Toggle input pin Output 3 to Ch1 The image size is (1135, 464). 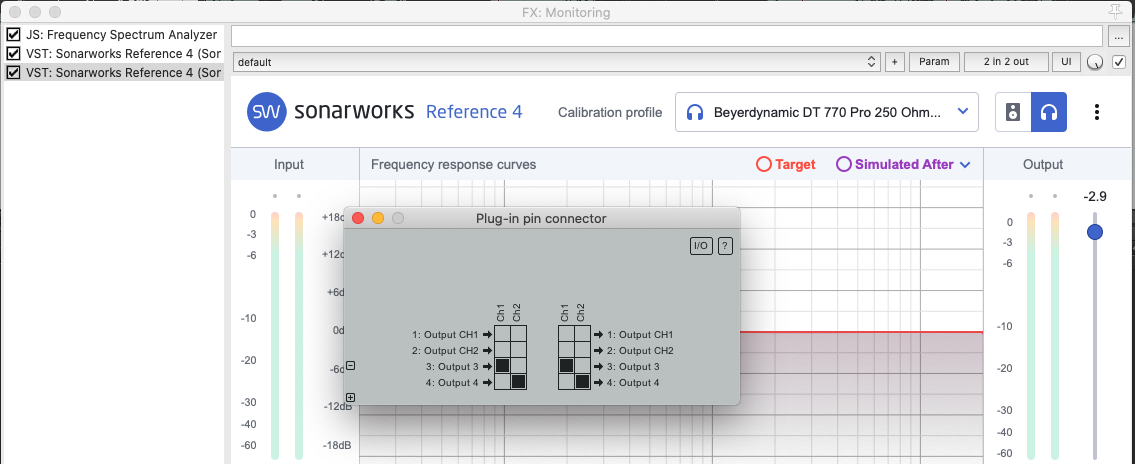(x=502, y=366)
